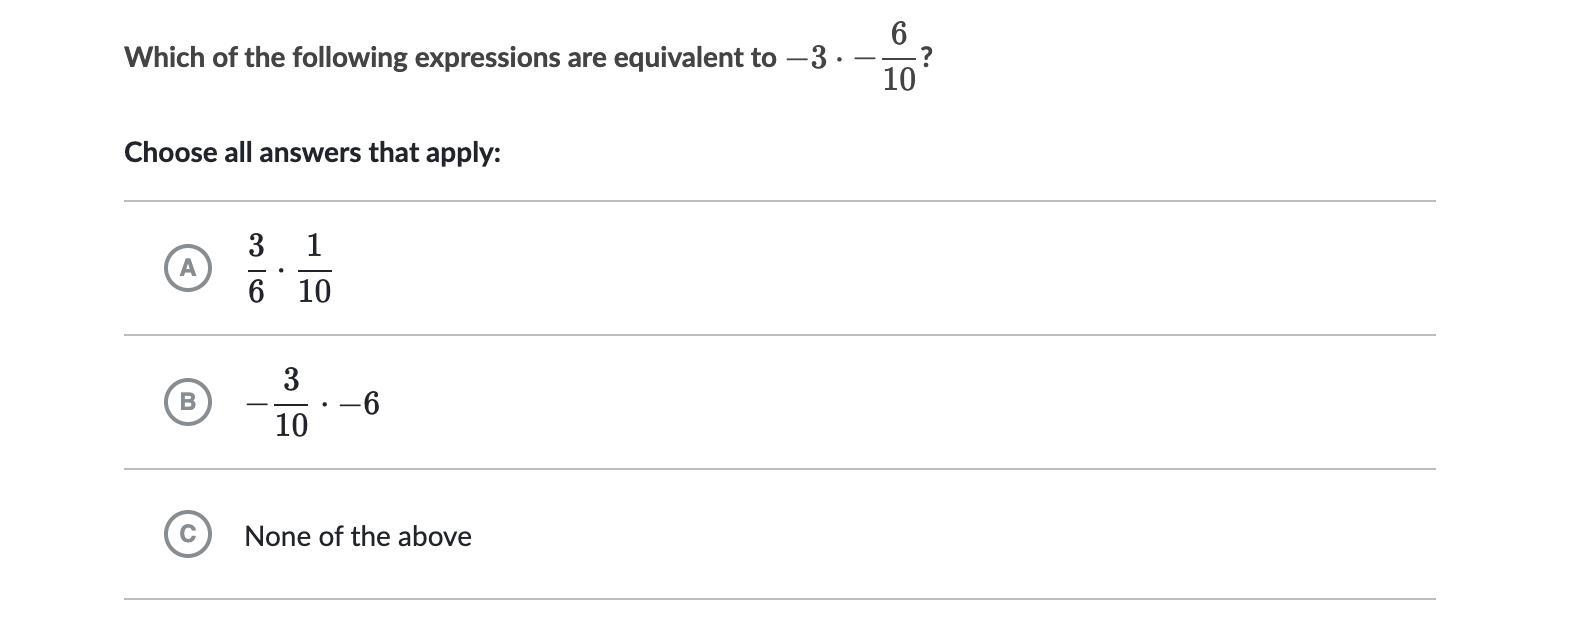This screenshot has width=1586, height=640.
Task: Click empty space in choice A's row
Action: [x=880, y=268]
